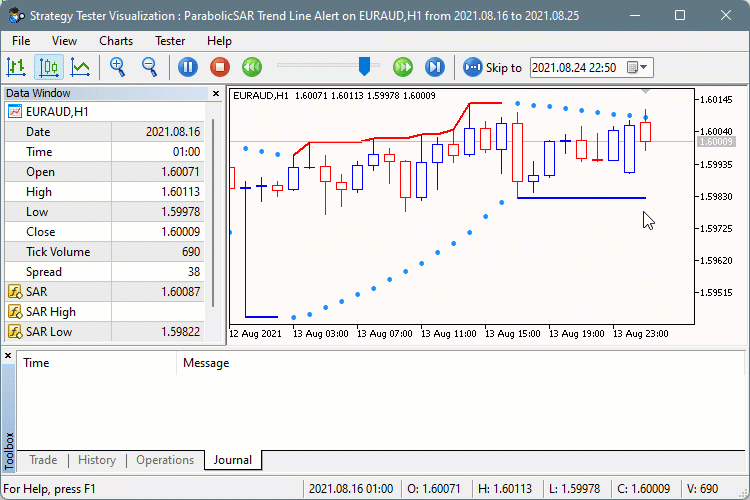
Task: Click the Data Window scrollbar
Action: [212, 213]
